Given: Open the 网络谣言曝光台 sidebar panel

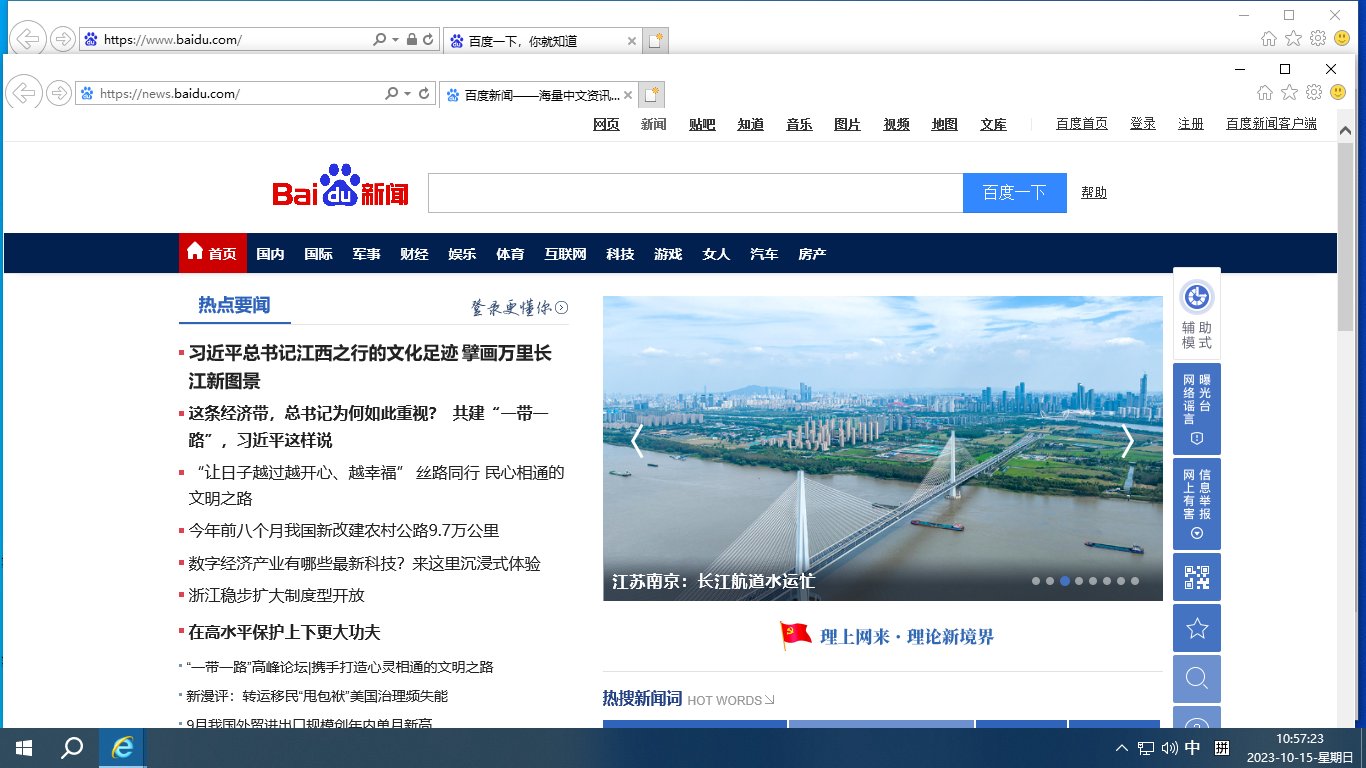Looking at the screenshot, I should click(1196, 407).
